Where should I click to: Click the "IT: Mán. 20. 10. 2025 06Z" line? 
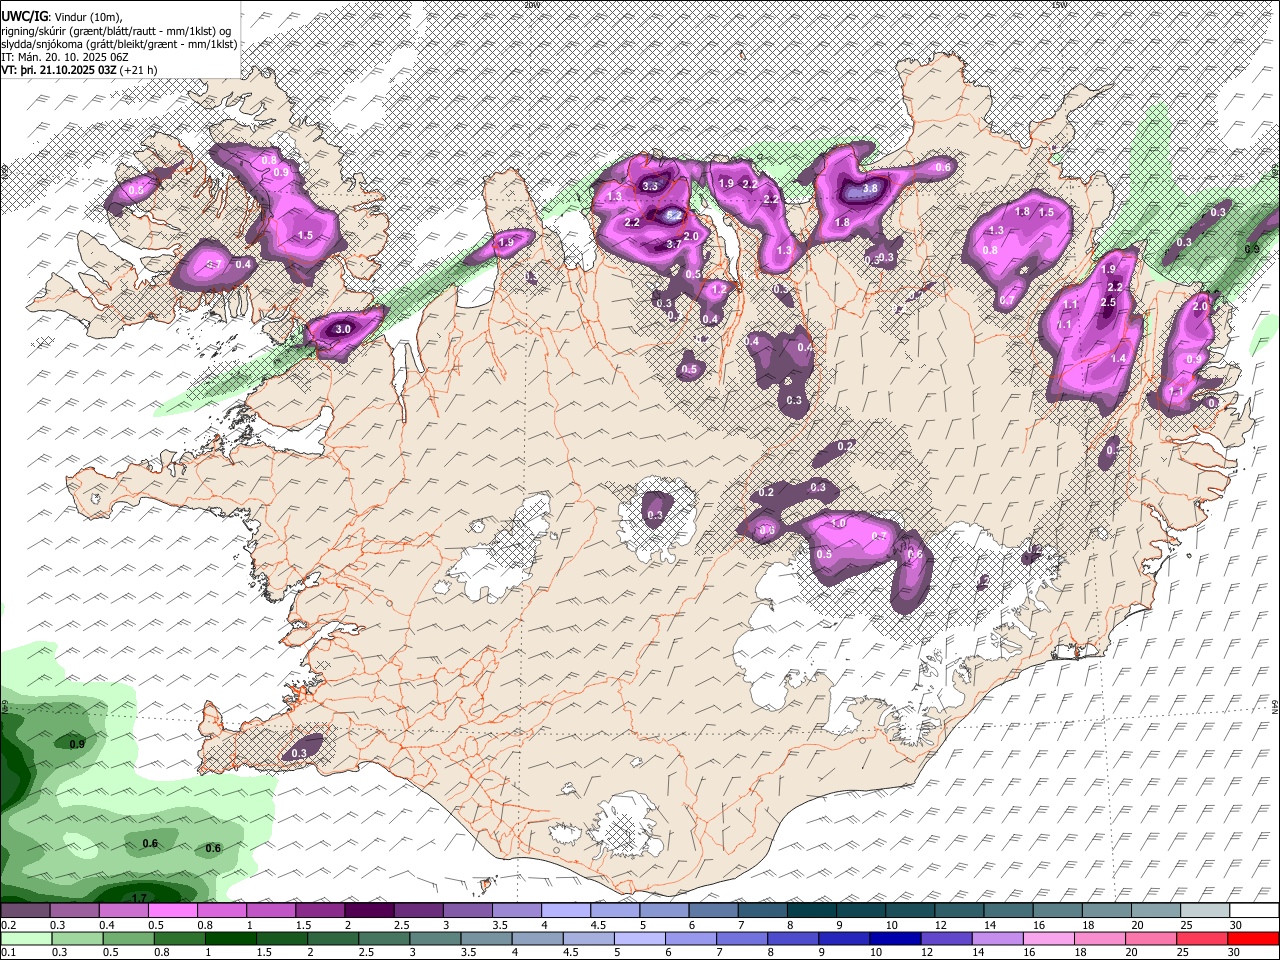coord(65,58)
